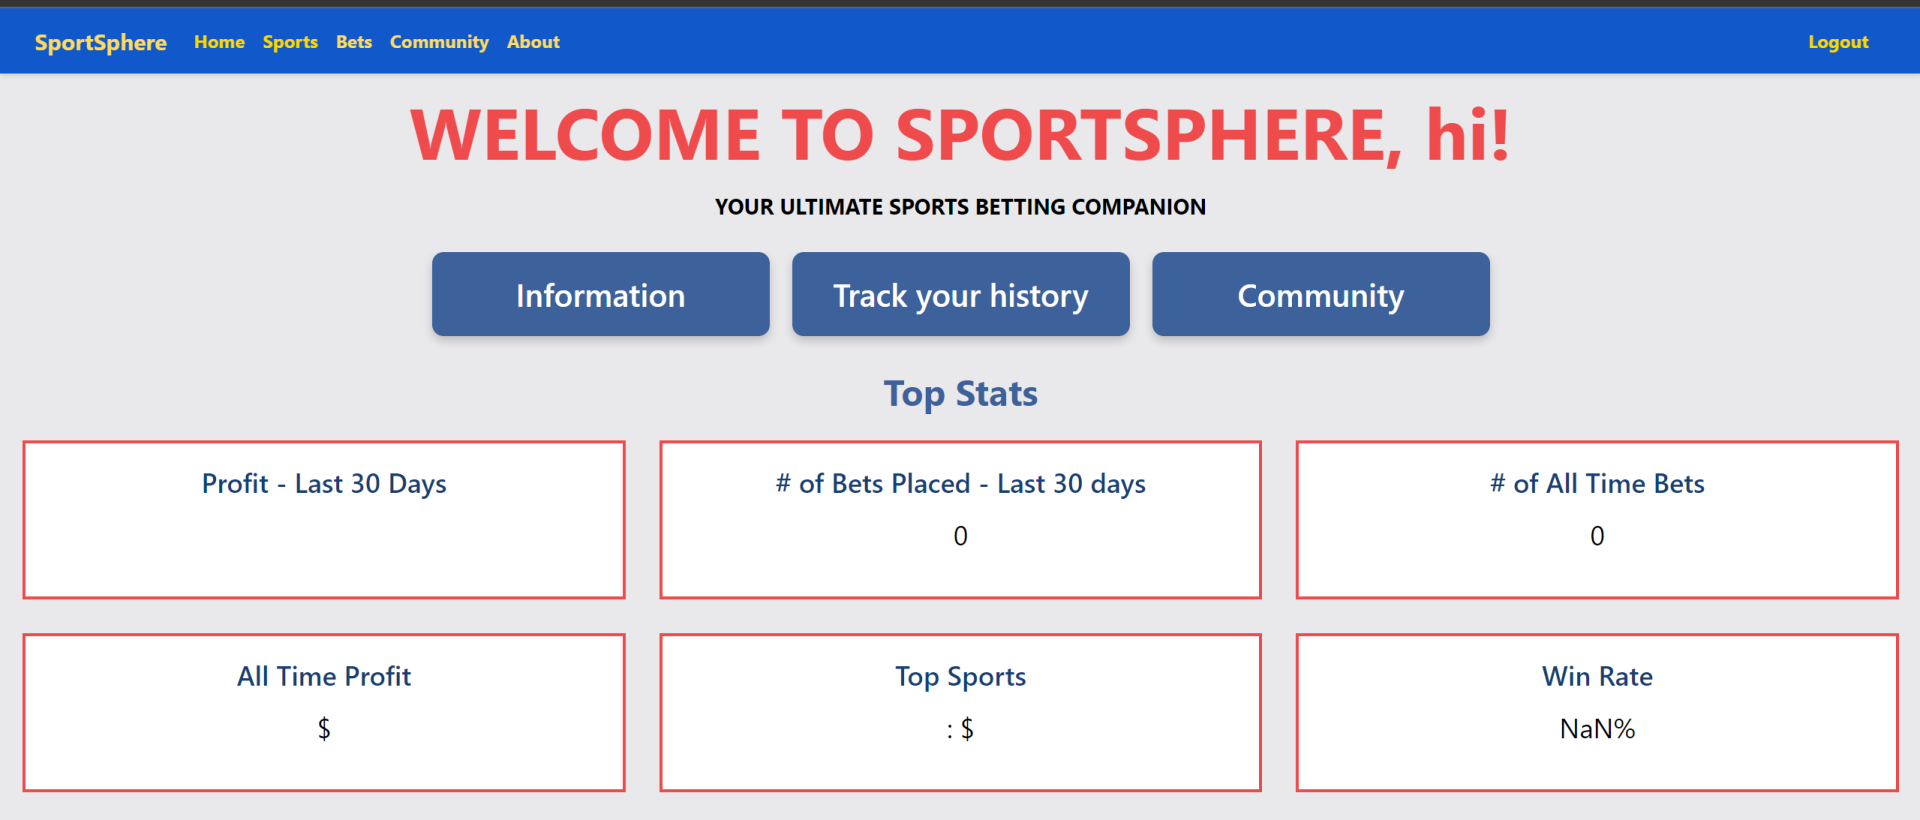The width and height of the screenshot is (1920, 820).
Task: Open the # of All Time Bets card
Action: [1597, 519]
